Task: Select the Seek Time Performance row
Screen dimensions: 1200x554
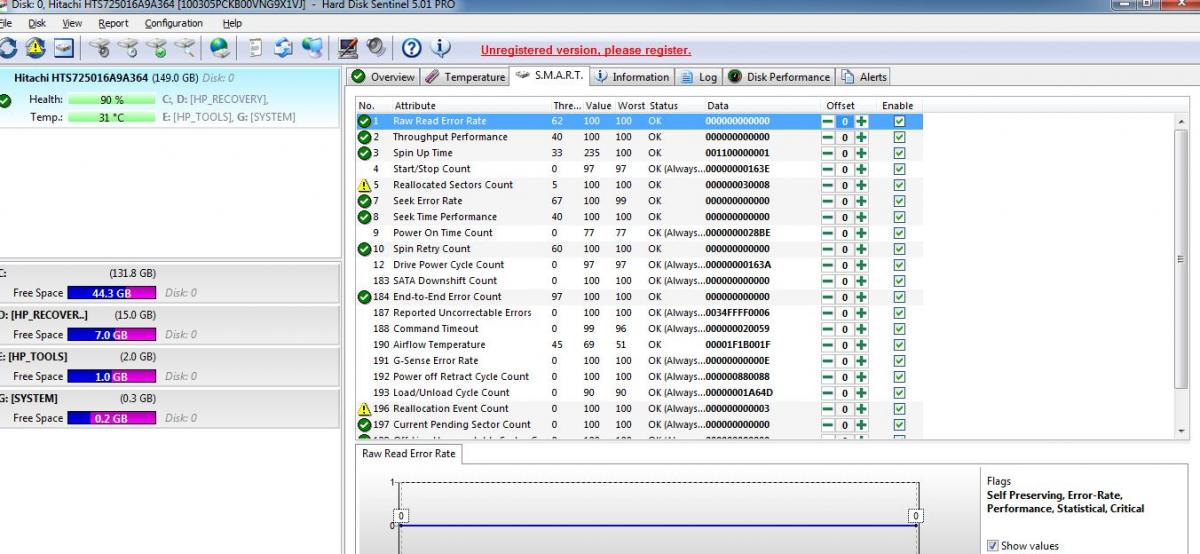Action: pyautogui.click(x=640, y=217)
